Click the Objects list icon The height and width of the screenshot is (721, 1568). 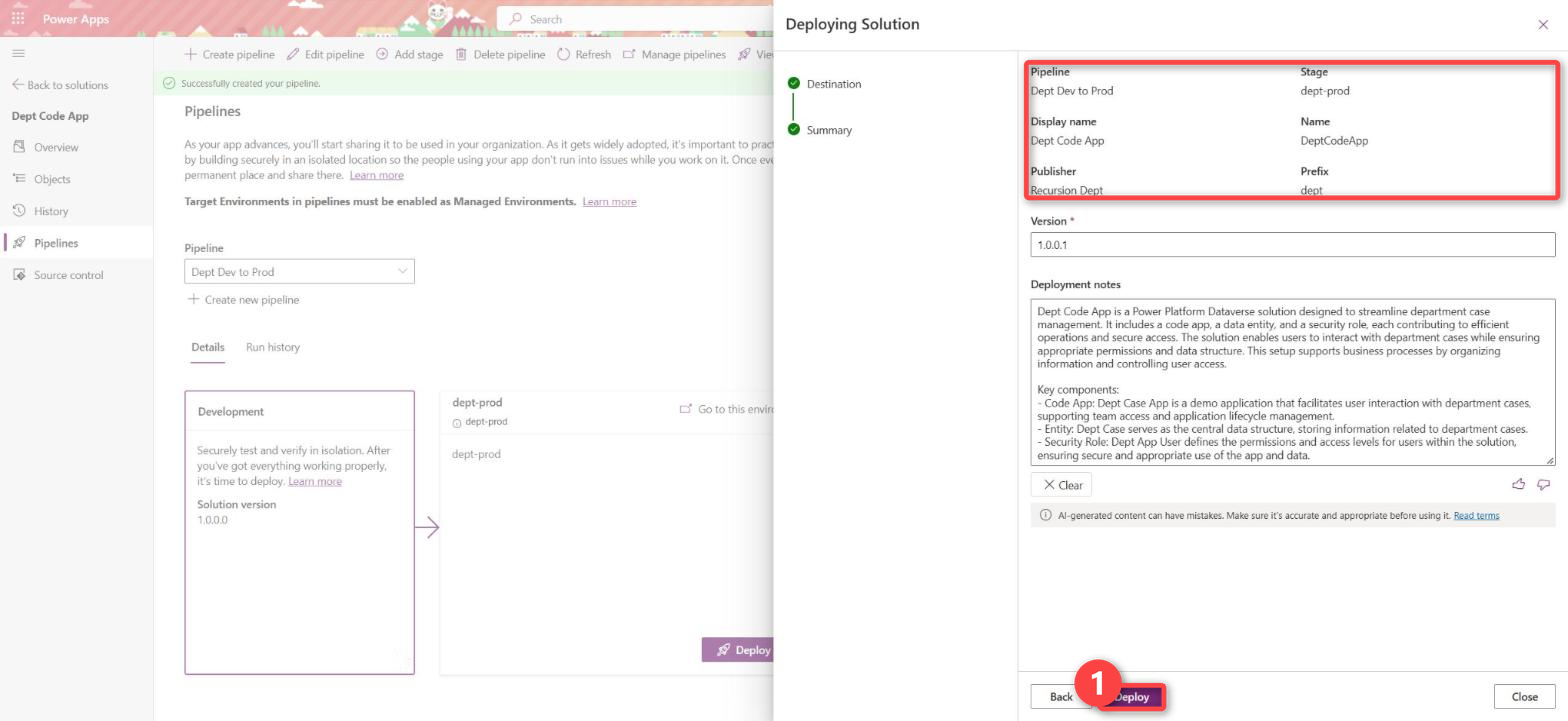(18, 179)
